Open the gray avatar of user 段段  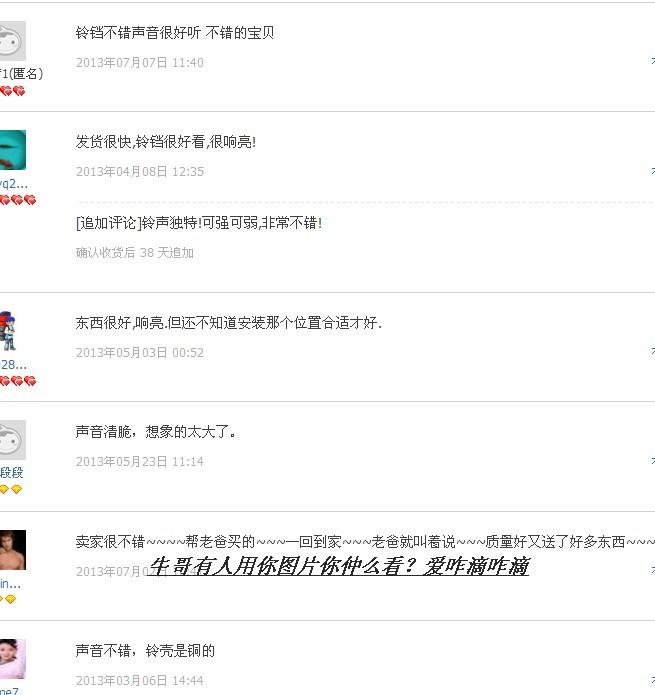pos(13,440)
